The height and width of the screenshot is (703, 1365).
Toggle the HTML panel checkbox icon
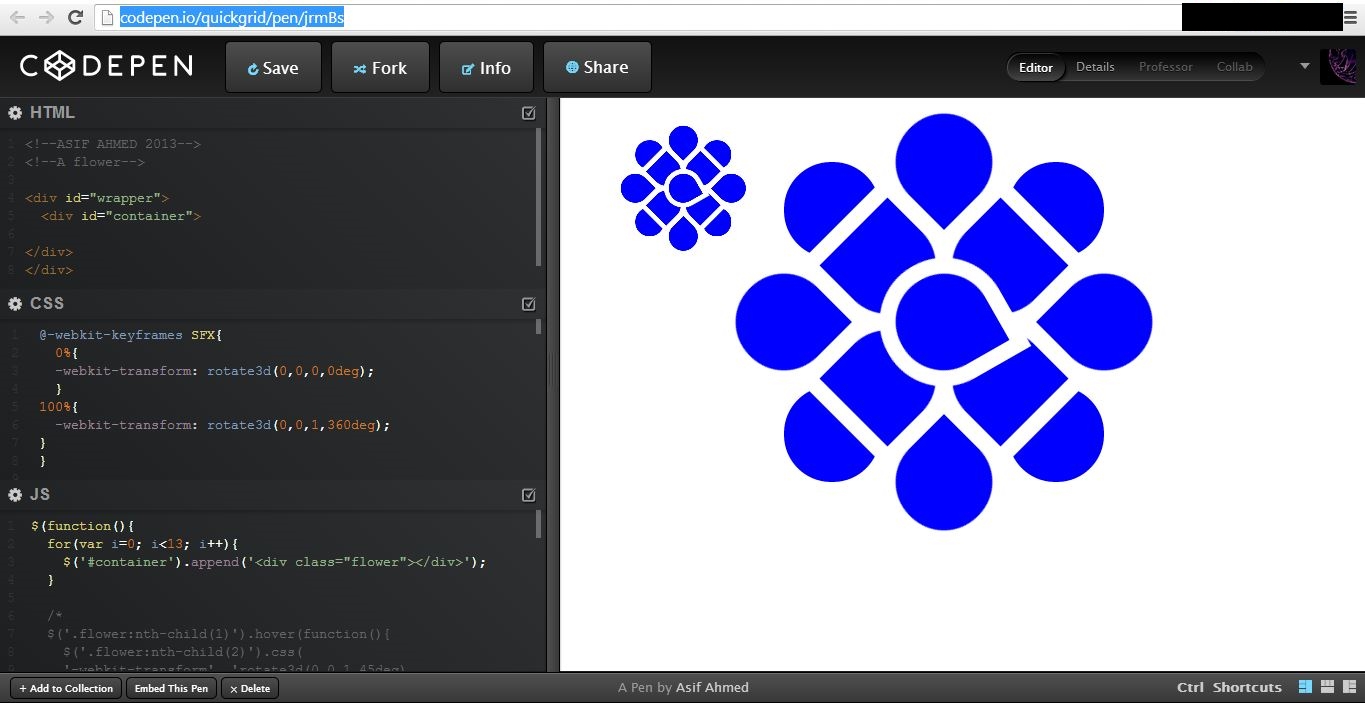point(529,113)
